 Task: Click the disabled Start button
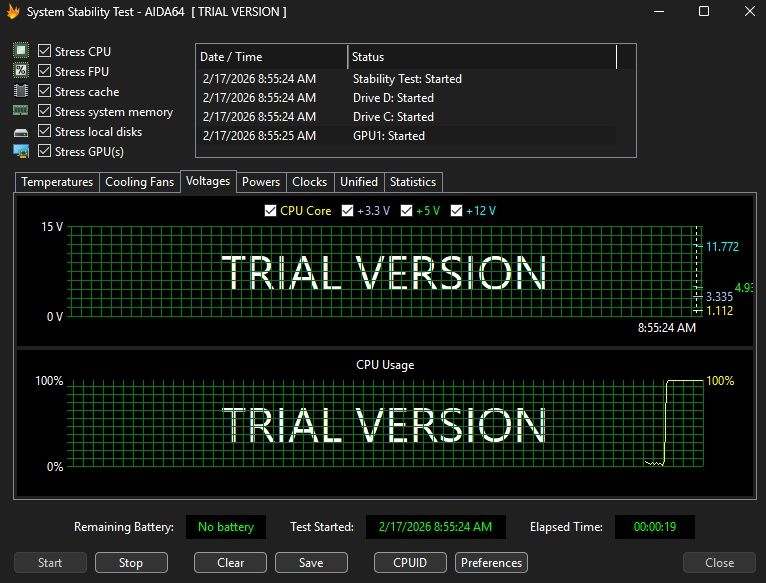coord(50,562)
